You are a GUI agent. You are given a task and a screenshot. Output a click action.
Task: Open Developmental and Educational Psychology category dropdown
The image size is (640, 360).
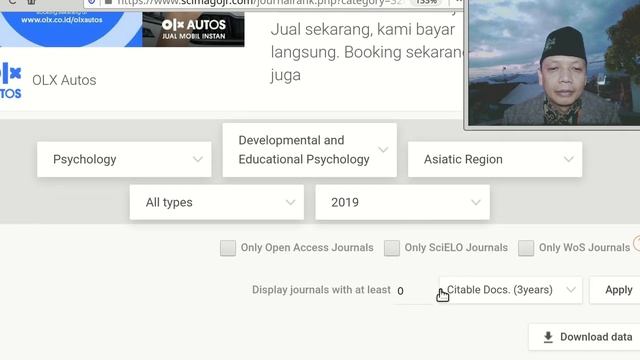click(309, 150)
